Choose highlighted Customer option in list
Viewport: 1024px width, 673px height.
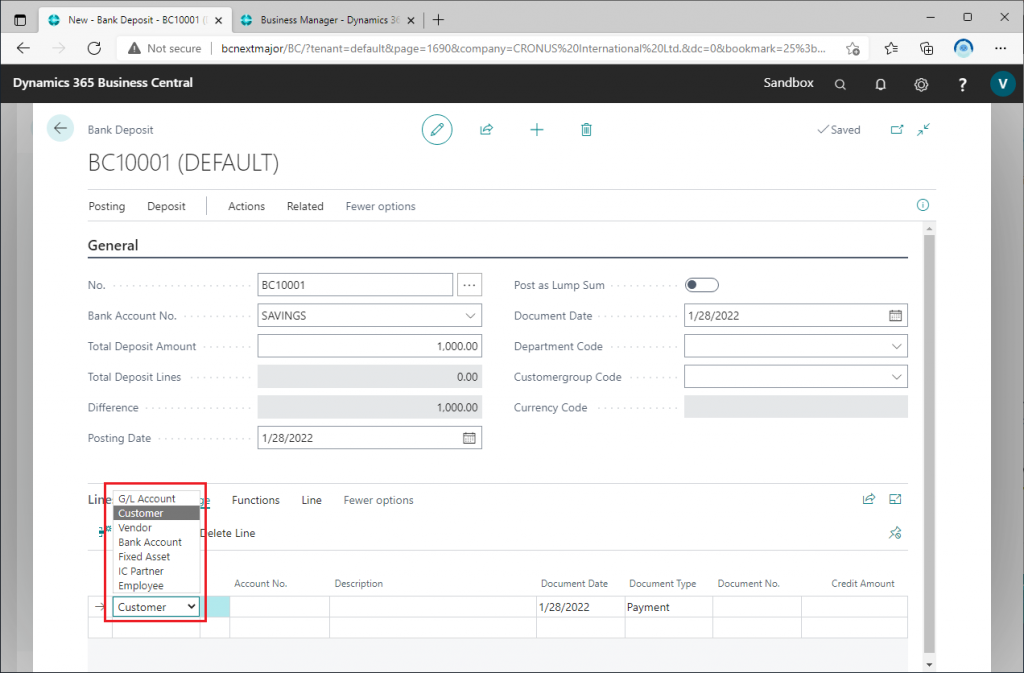pyautogui.click(x=156, y=513)
